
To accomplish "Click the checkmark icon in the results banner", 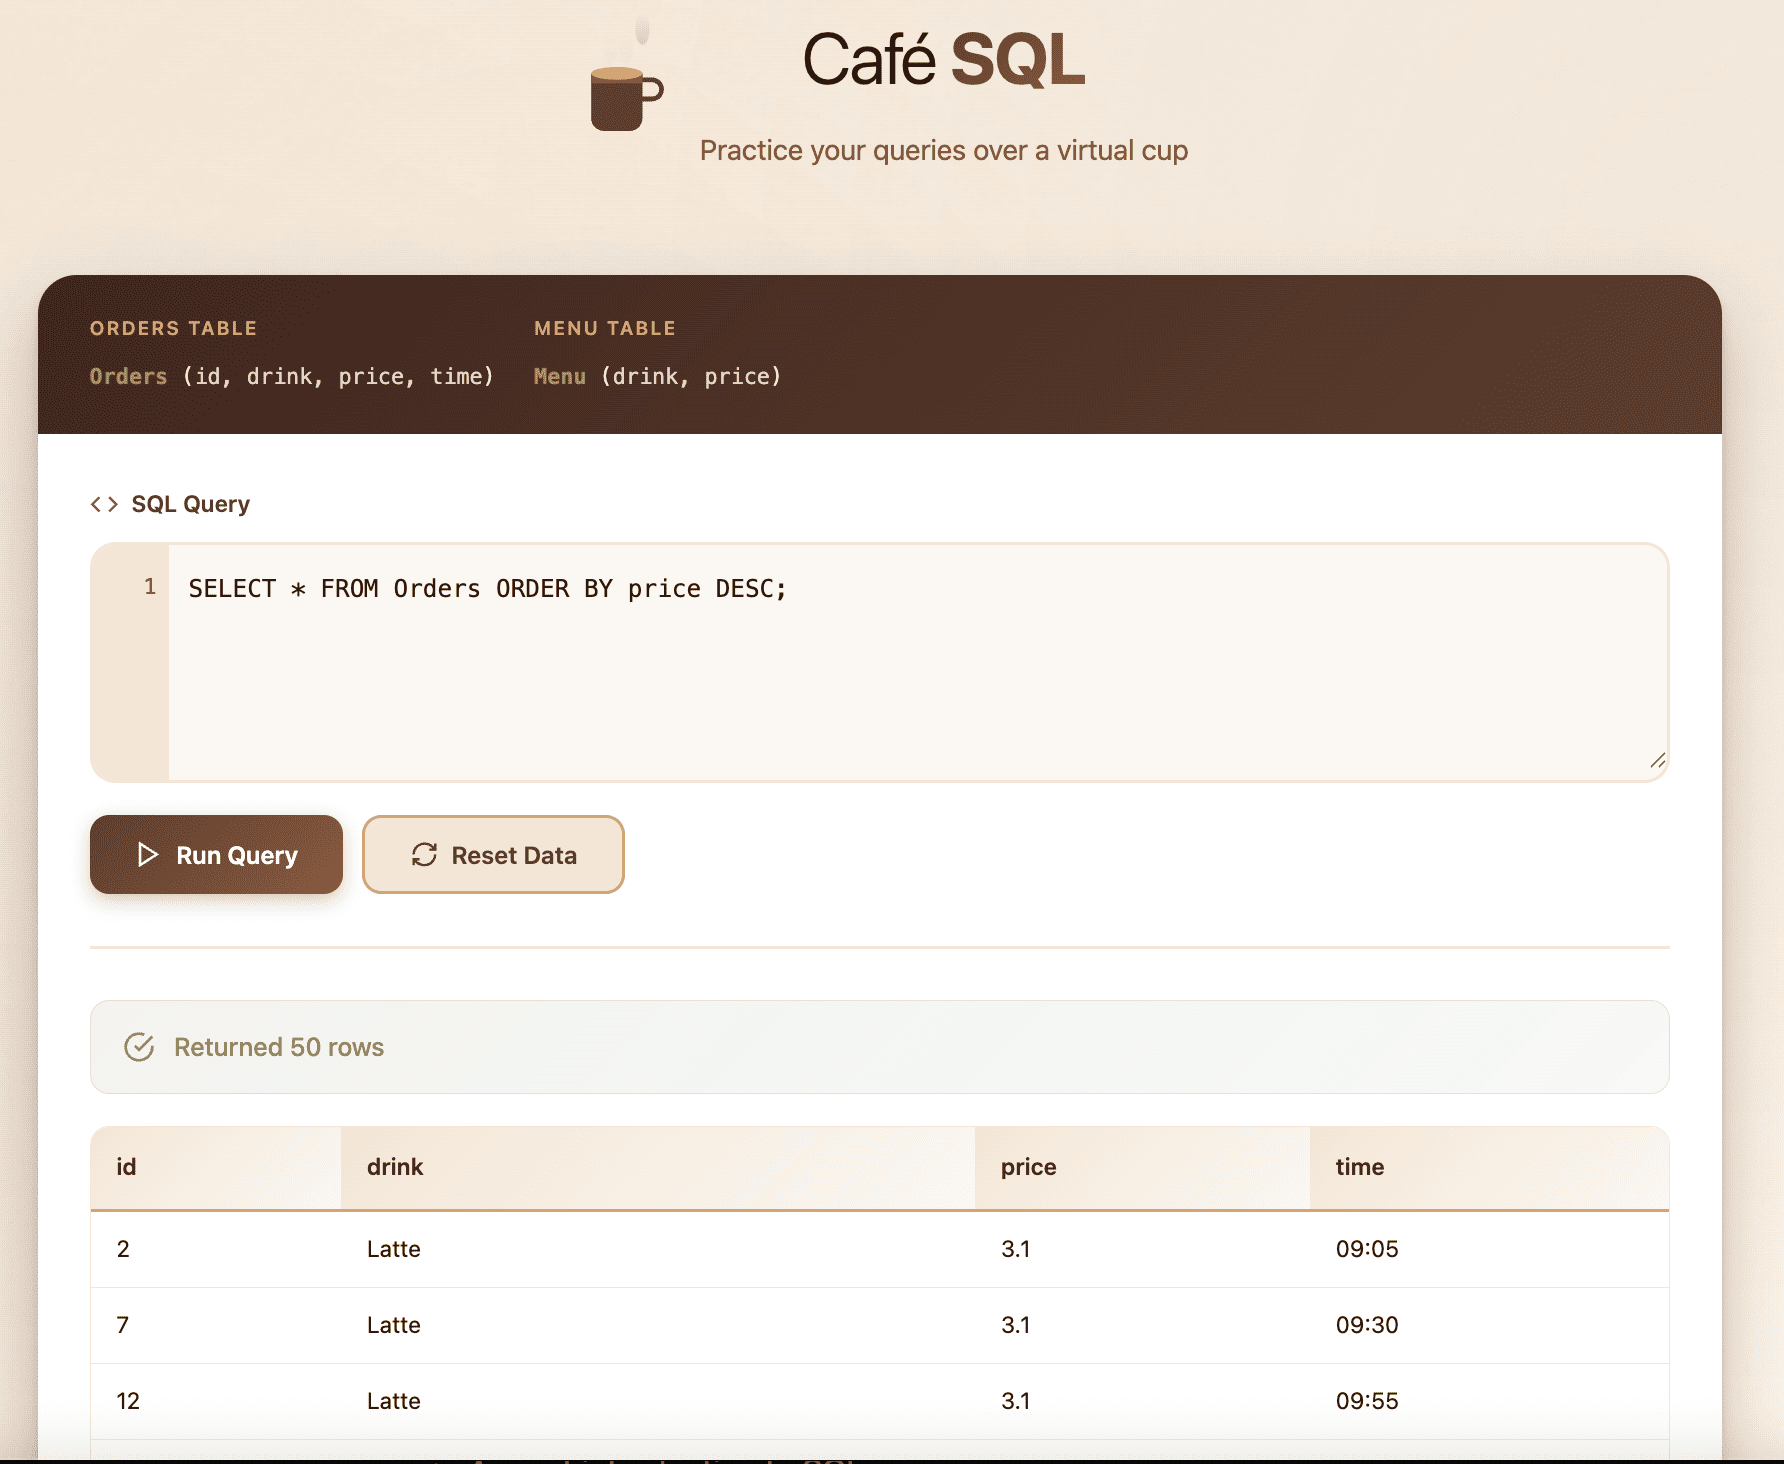I will point(138,1047).
